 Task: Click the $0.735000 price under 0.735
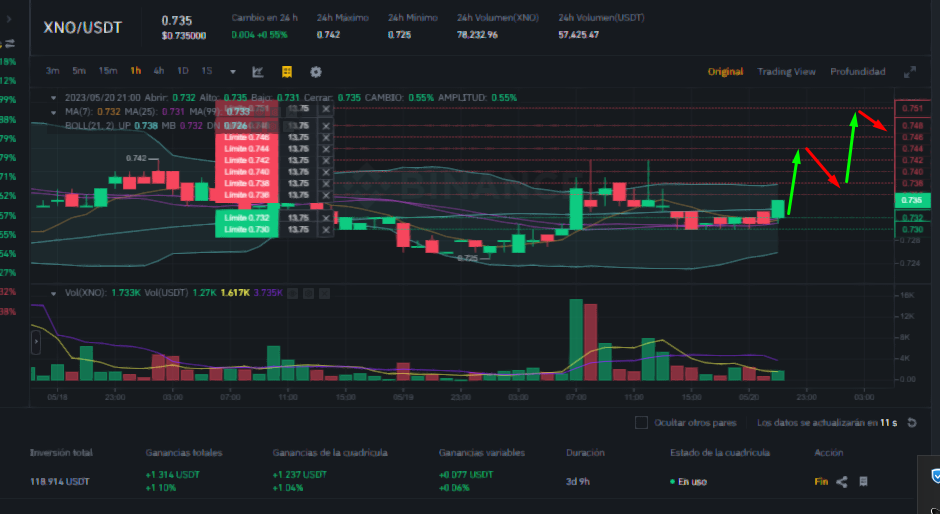(x=184, y=36)
